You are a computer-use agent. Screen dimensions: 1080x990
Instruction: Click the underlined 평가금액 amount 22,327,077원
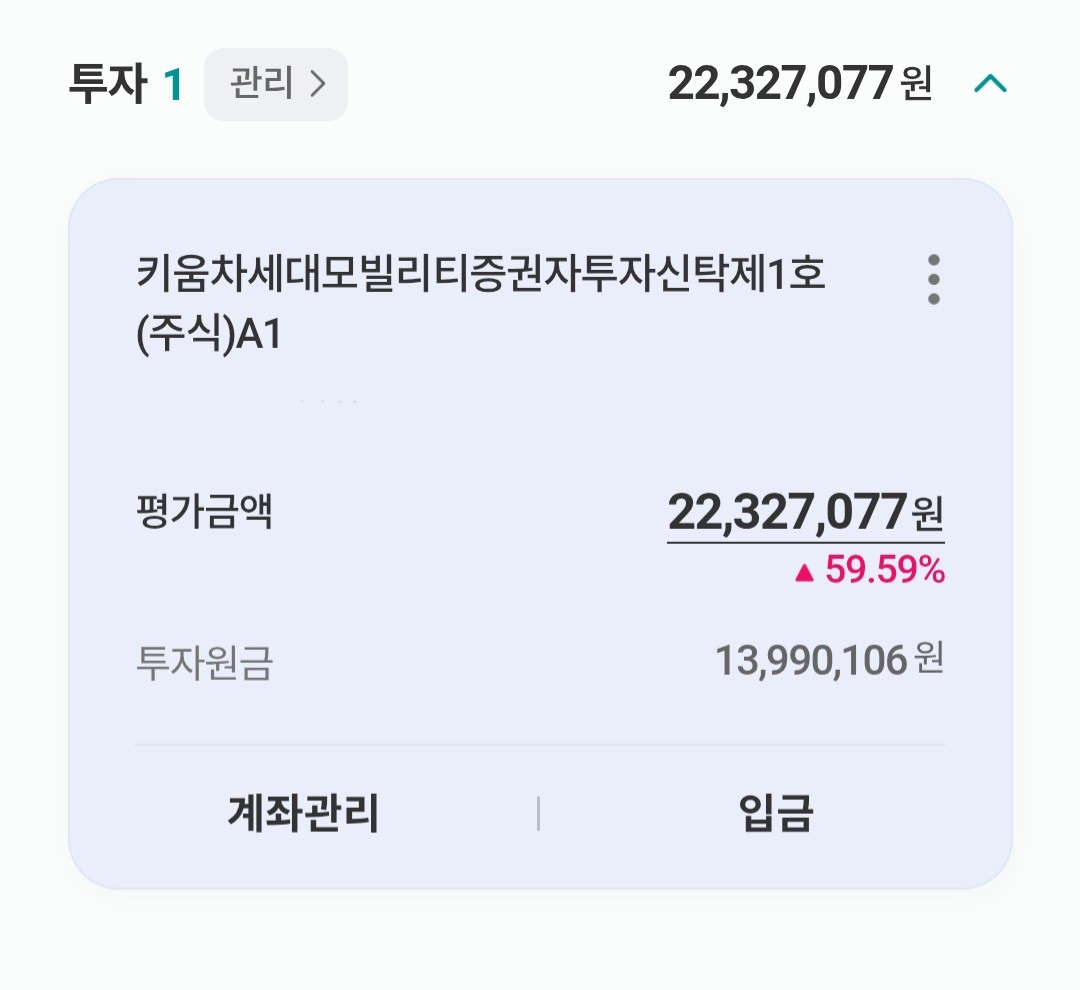point(790,515)
